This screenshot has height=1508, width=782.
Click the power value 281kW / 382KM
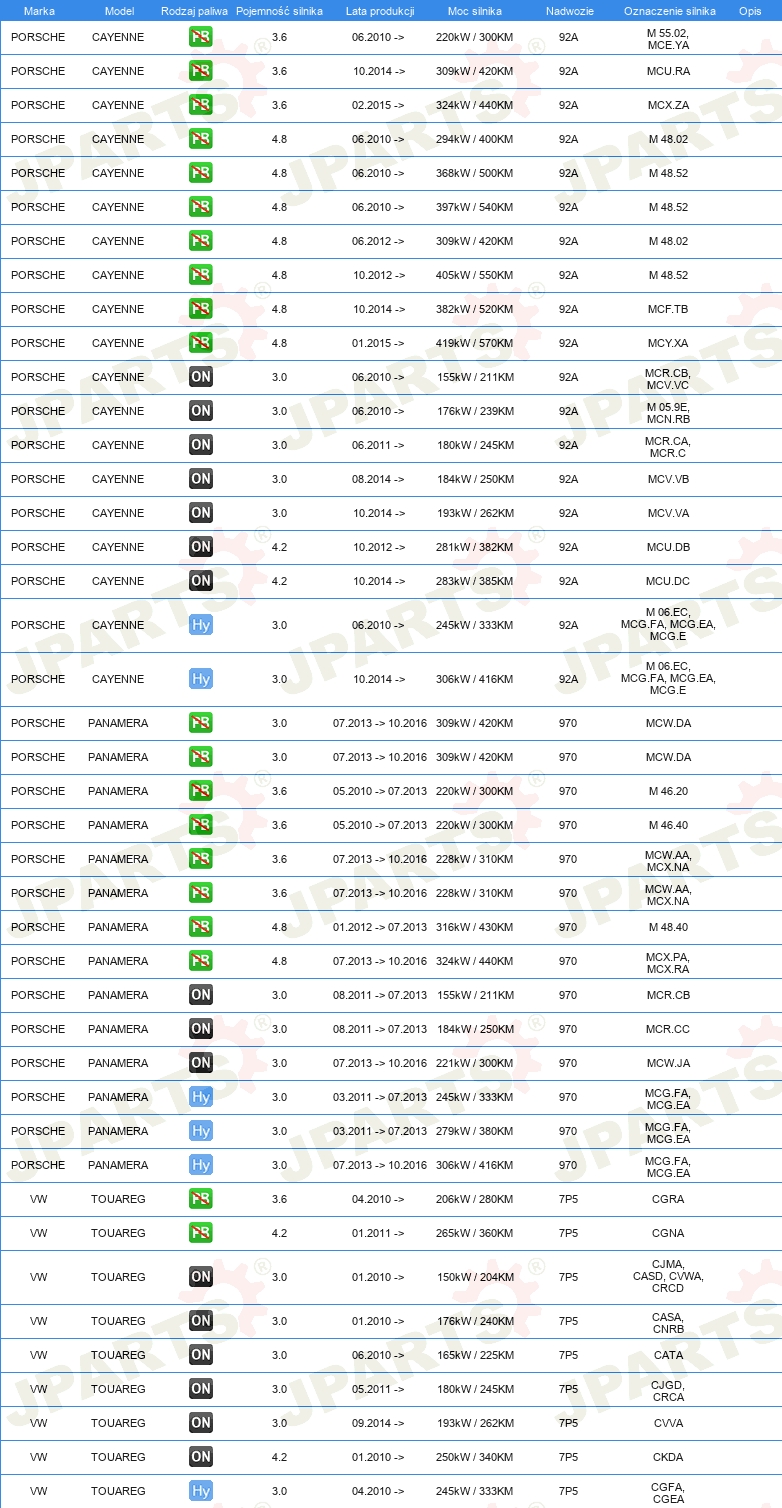click(475, 547)
